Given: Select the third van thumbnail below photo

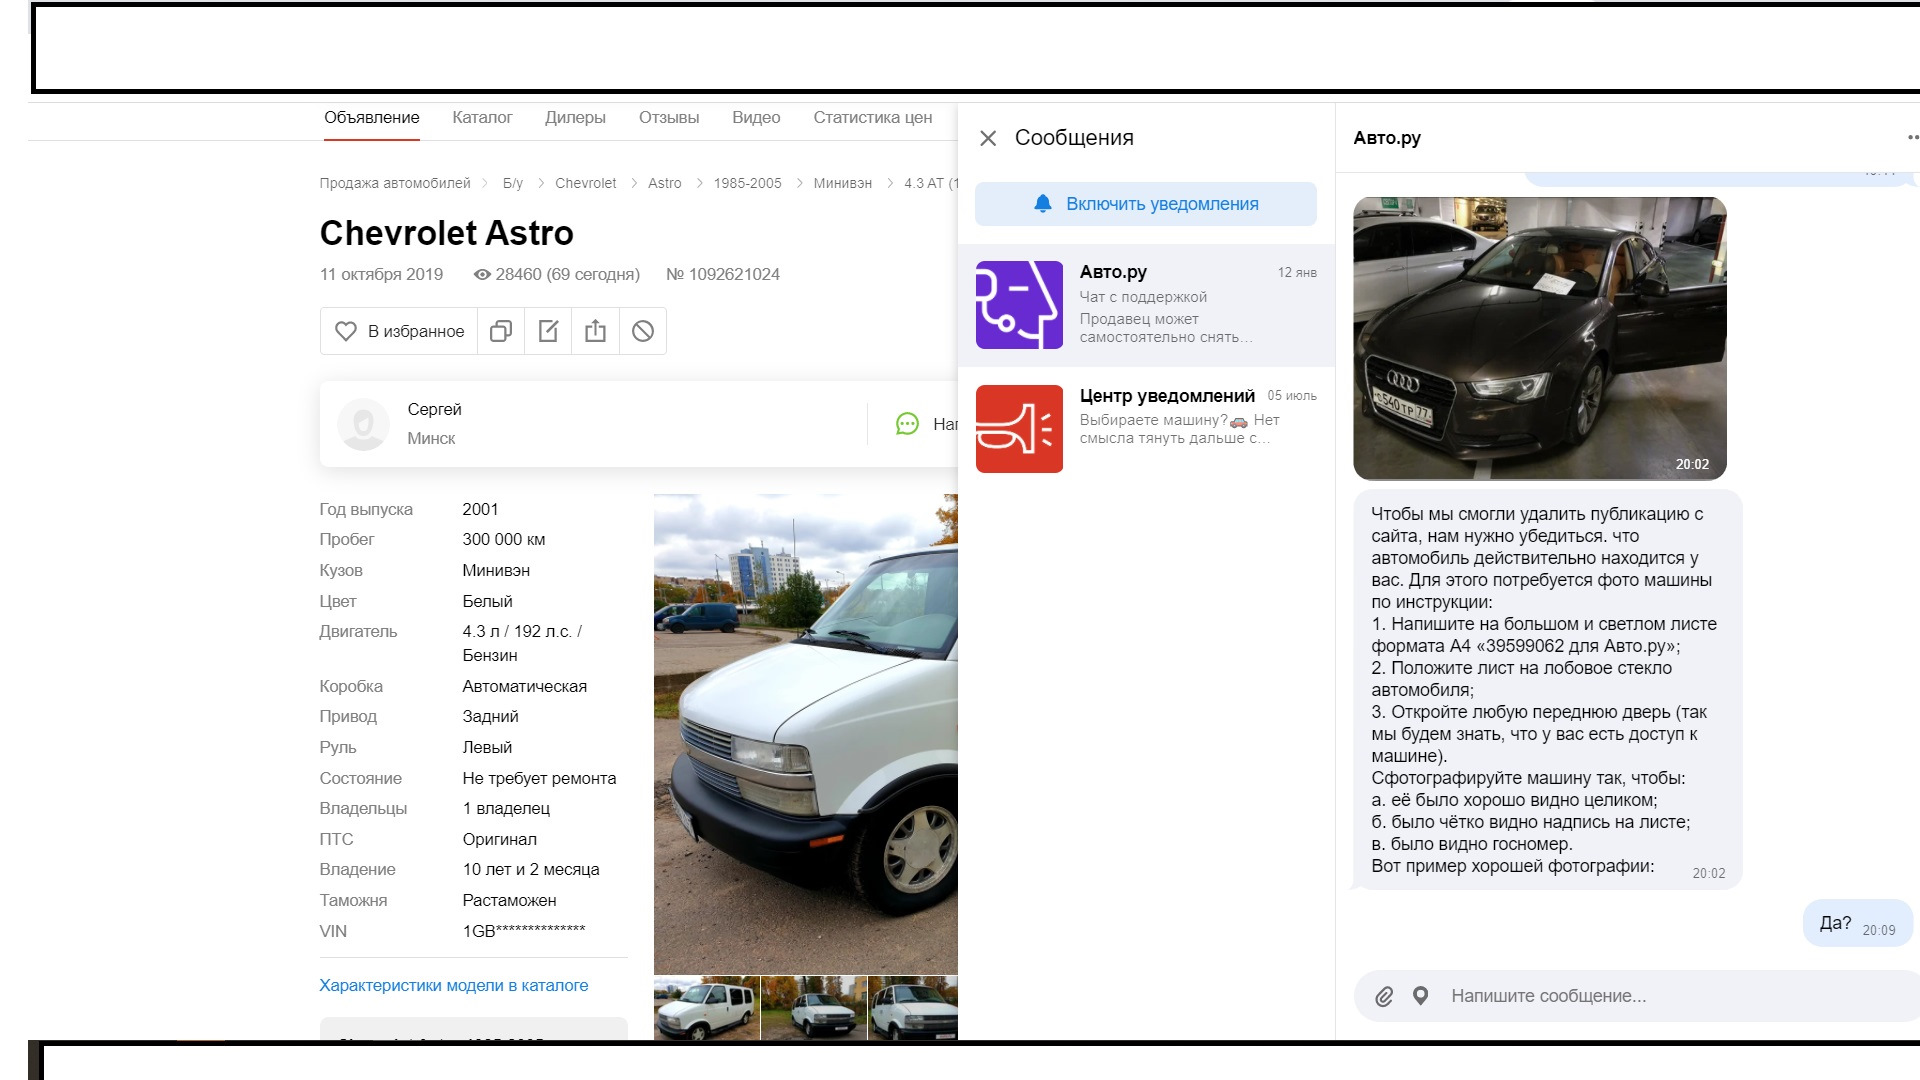Looking at the screenshot, I should tap(913, 1008).
